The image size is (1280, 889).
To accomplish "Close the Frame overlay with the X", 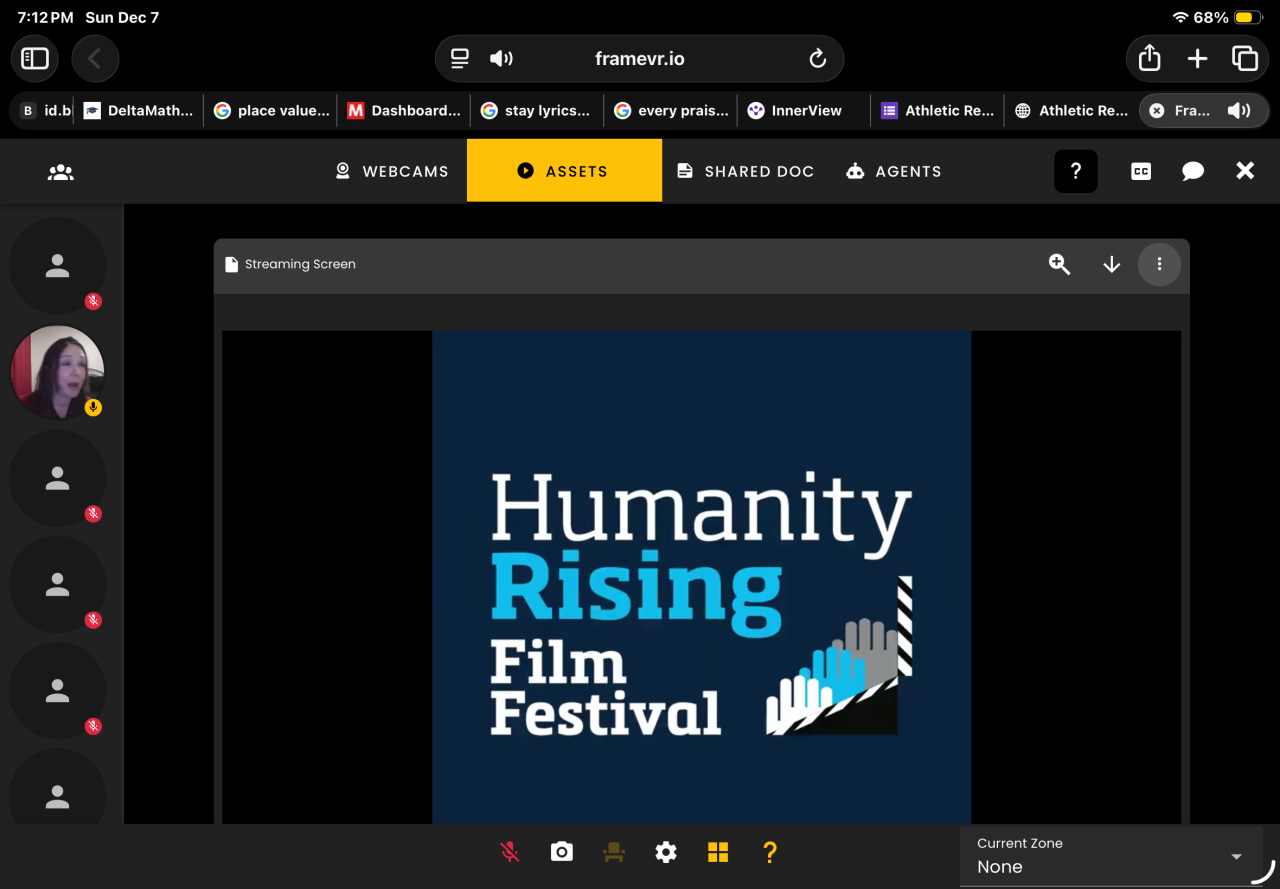I will click(1245, 171).
